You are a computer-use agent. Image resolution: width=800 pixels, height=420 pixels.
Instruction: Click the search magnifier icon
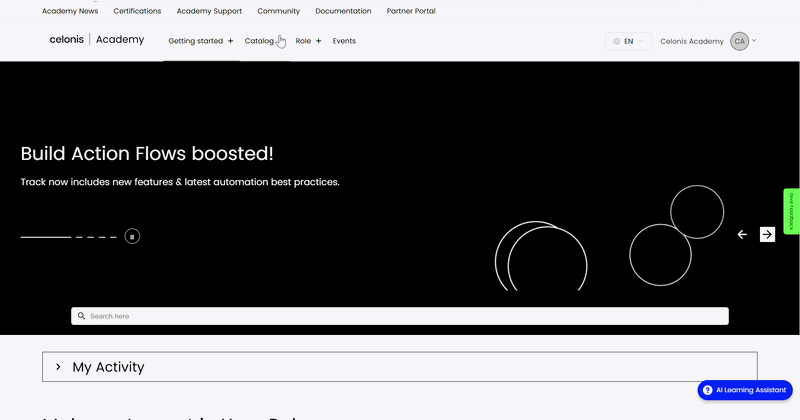pos(81,316)
